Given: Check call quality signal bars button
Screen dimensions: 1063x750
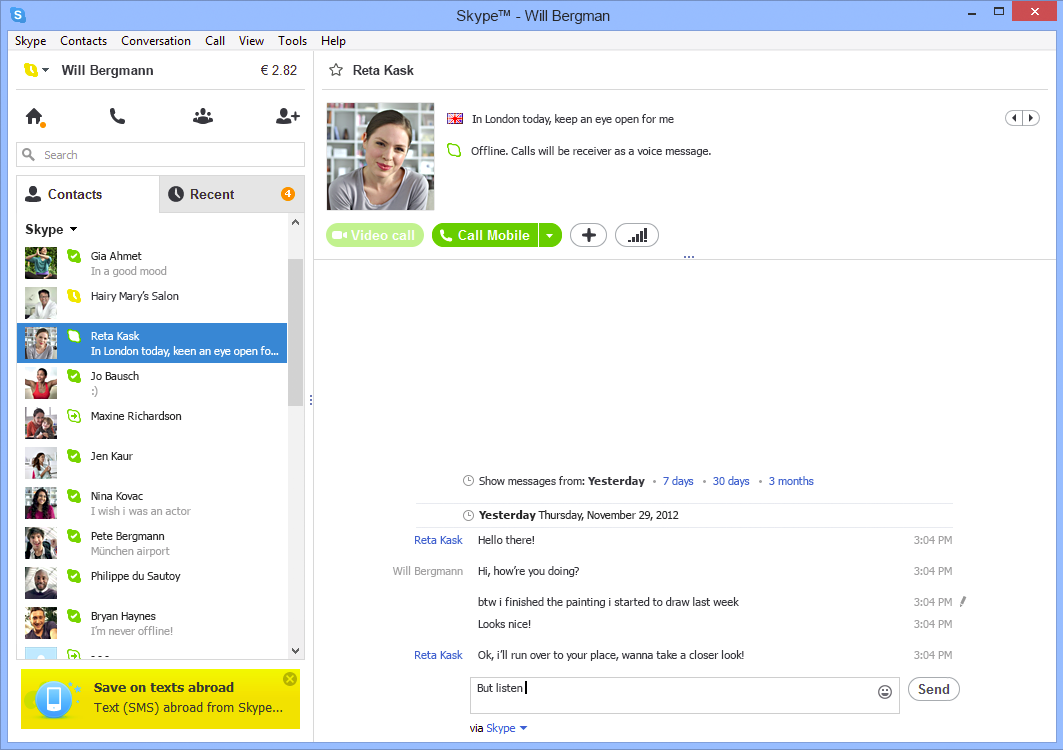Looking at the screenshot, I should tap(637, 235).
